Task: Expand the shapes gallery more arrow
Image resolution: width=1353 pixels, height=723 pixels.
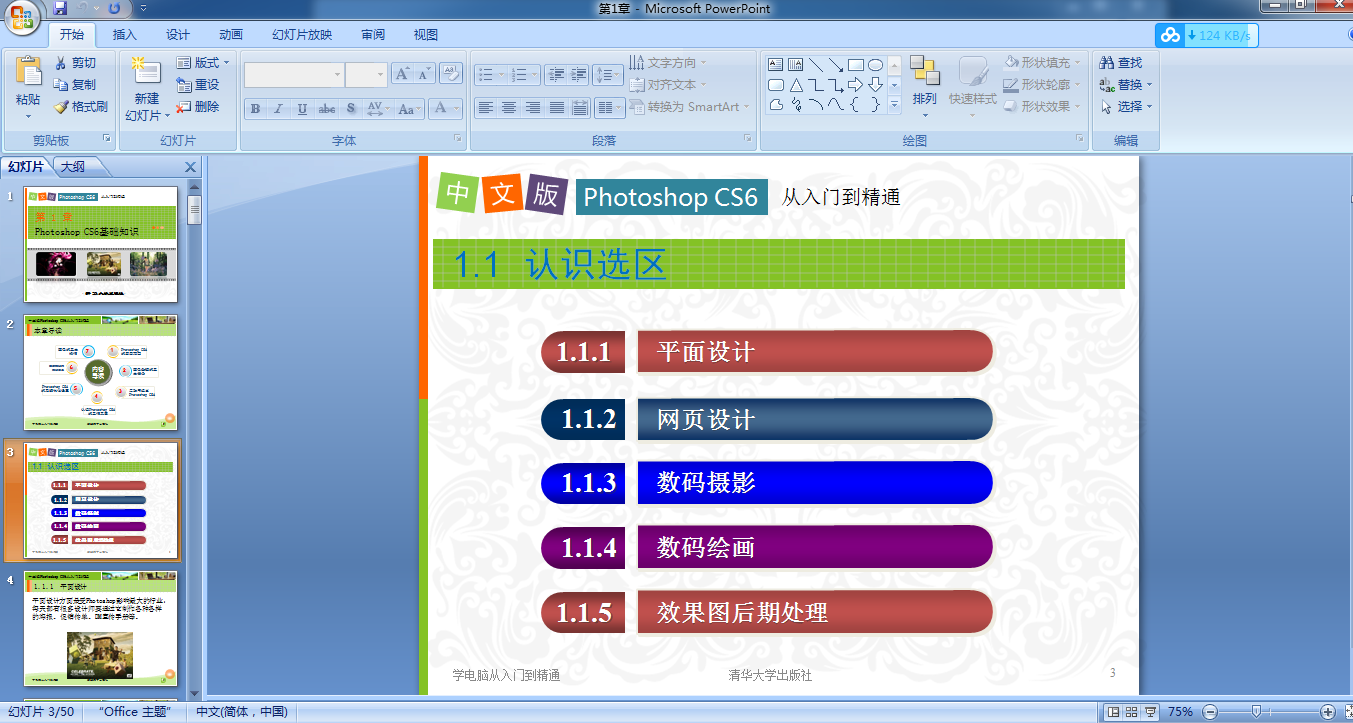Action: [894, 104]
